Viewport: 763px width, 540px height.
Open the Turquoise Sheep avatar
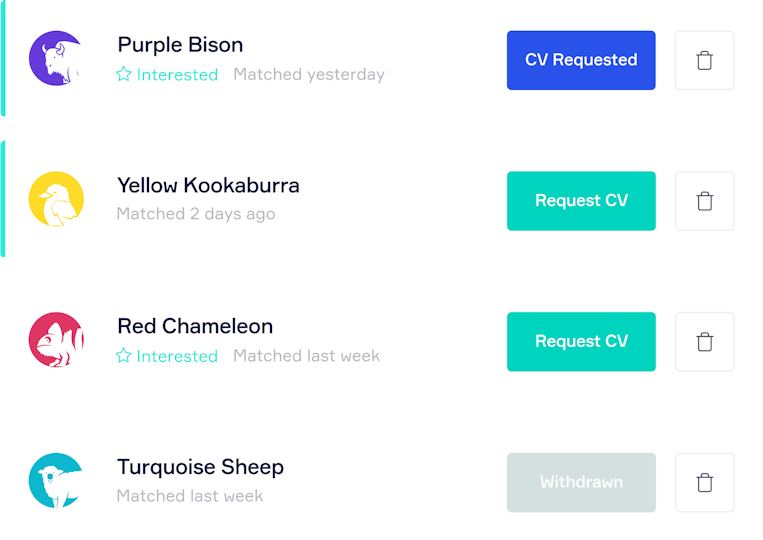[x=56, y=481]
